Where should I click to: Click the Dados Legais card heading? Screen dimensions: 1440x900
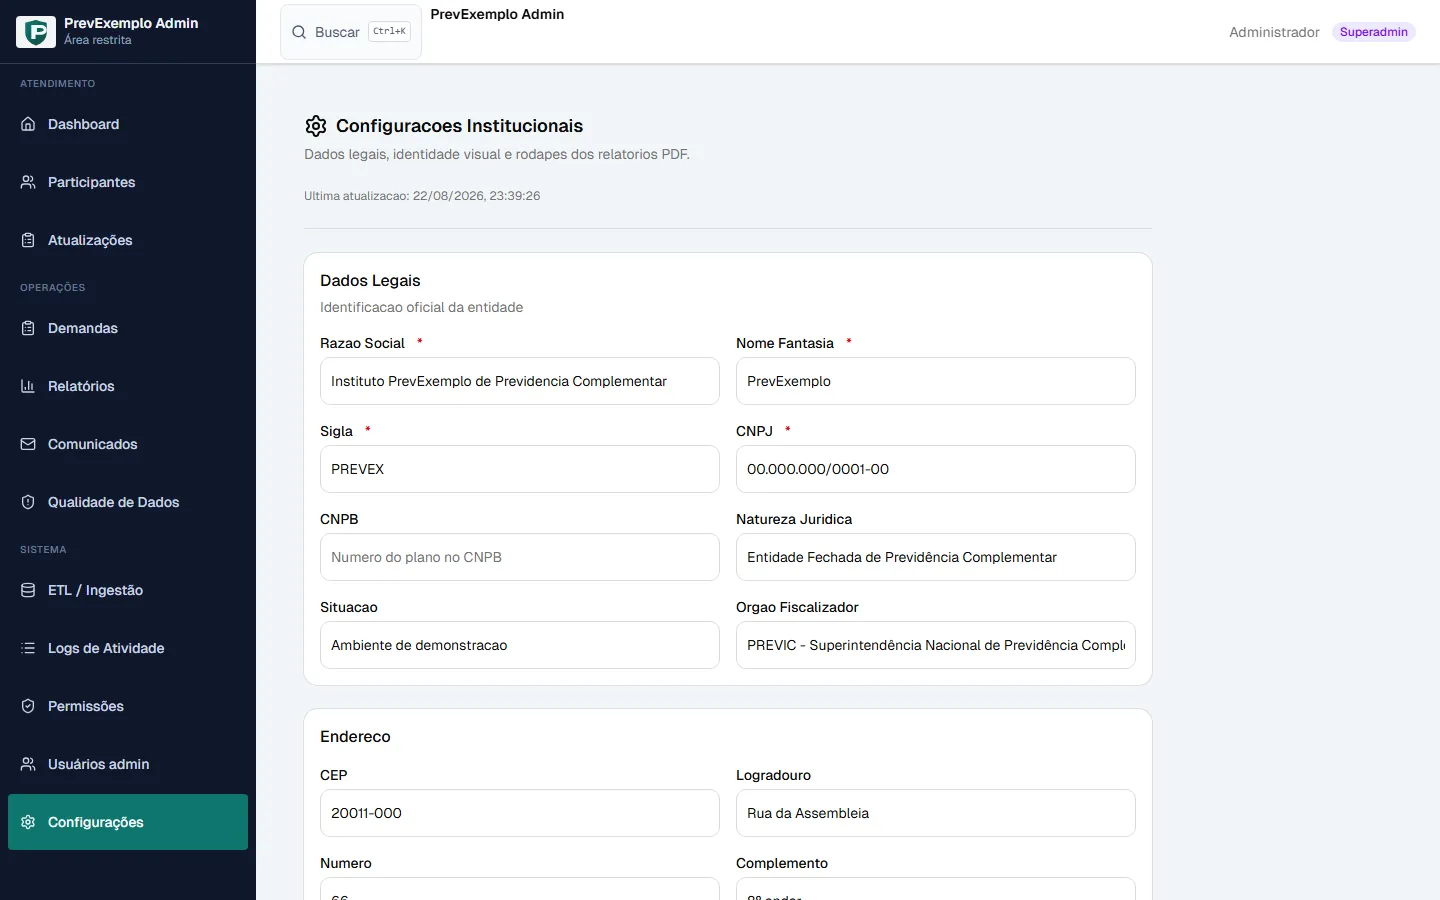370,281
